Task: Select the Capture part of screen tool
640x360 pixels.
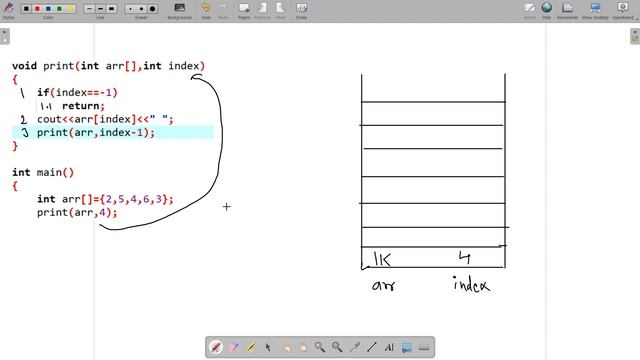Action: click(x=406, y=347)
